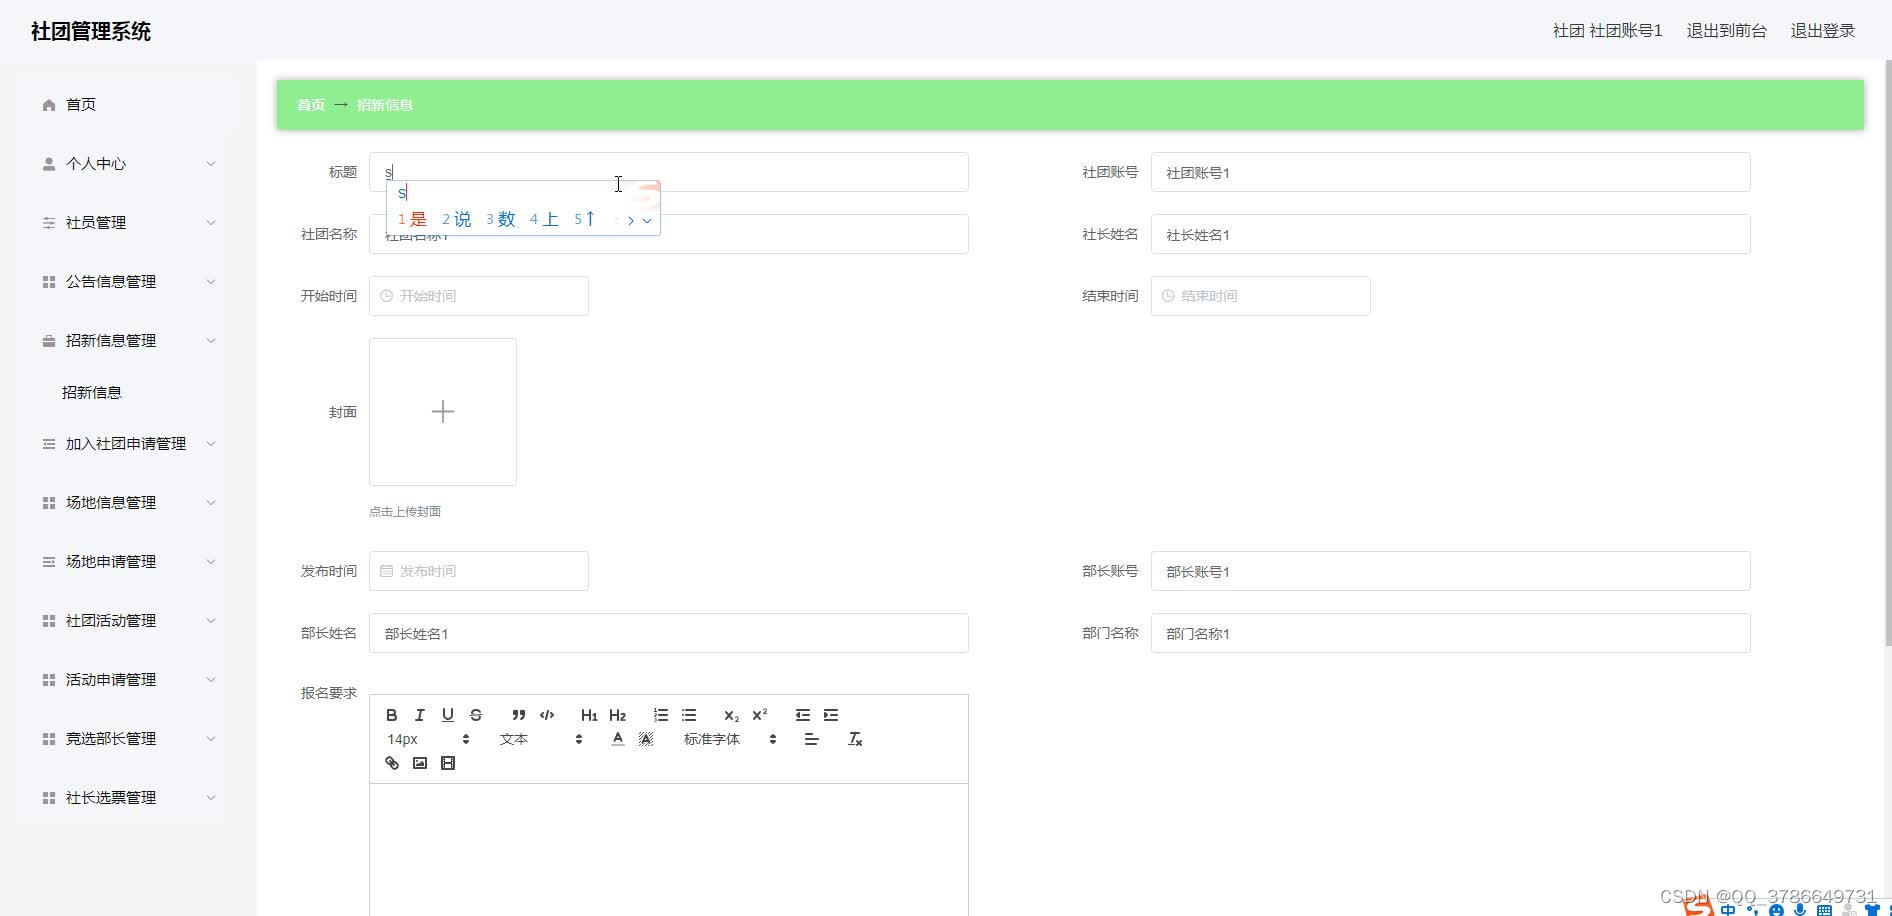Viewport: 1892px width, 916px height.
Task: Click 退出登录 link
Action: pyautogui.click(x=1822, y=31)
